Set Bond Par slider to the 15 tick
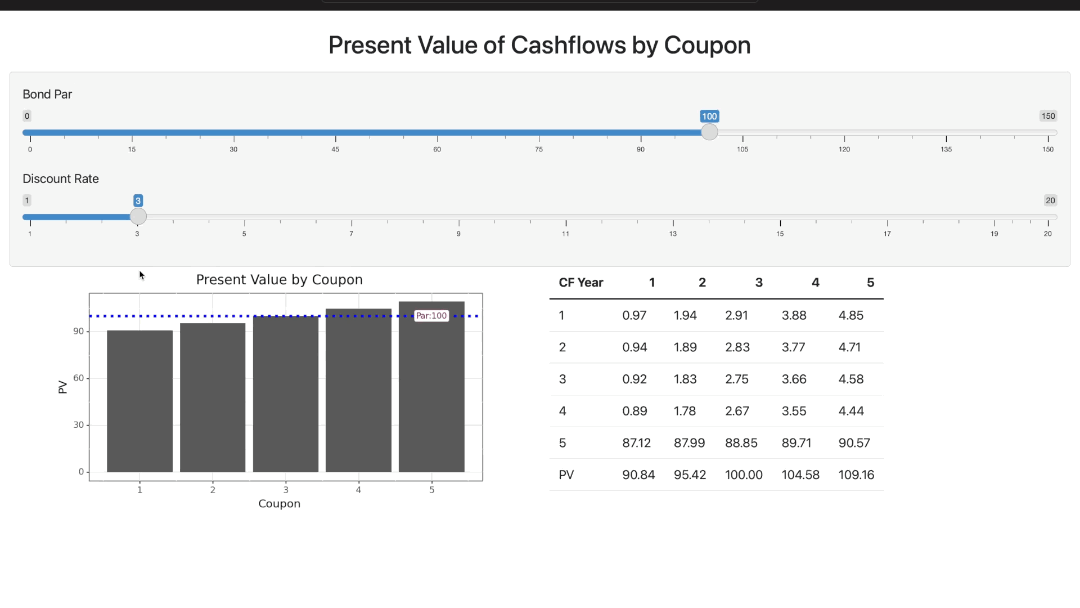The height and width of the screenshot is (608, 1080). click(x=132, y=132)
